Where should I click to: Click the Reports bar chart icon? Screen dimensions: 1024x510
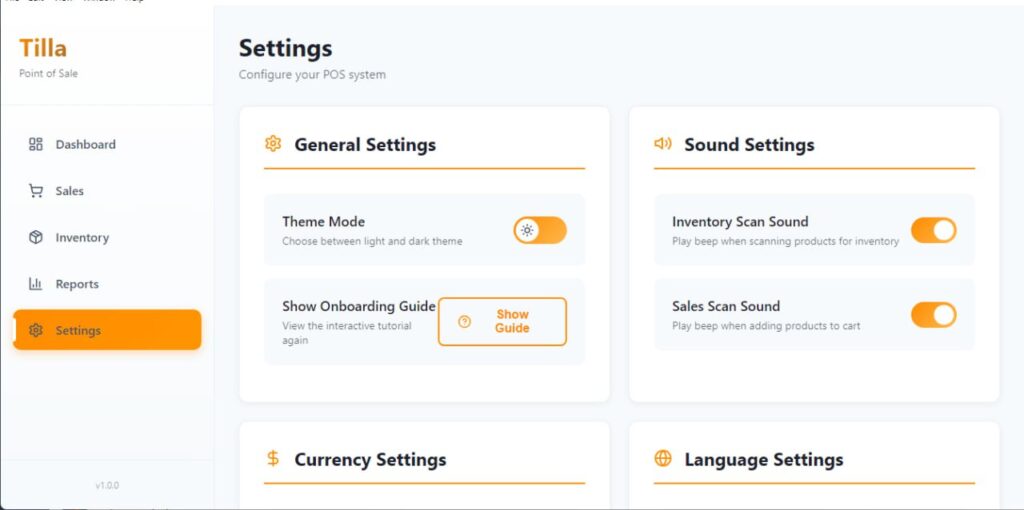tap(36, 284)
